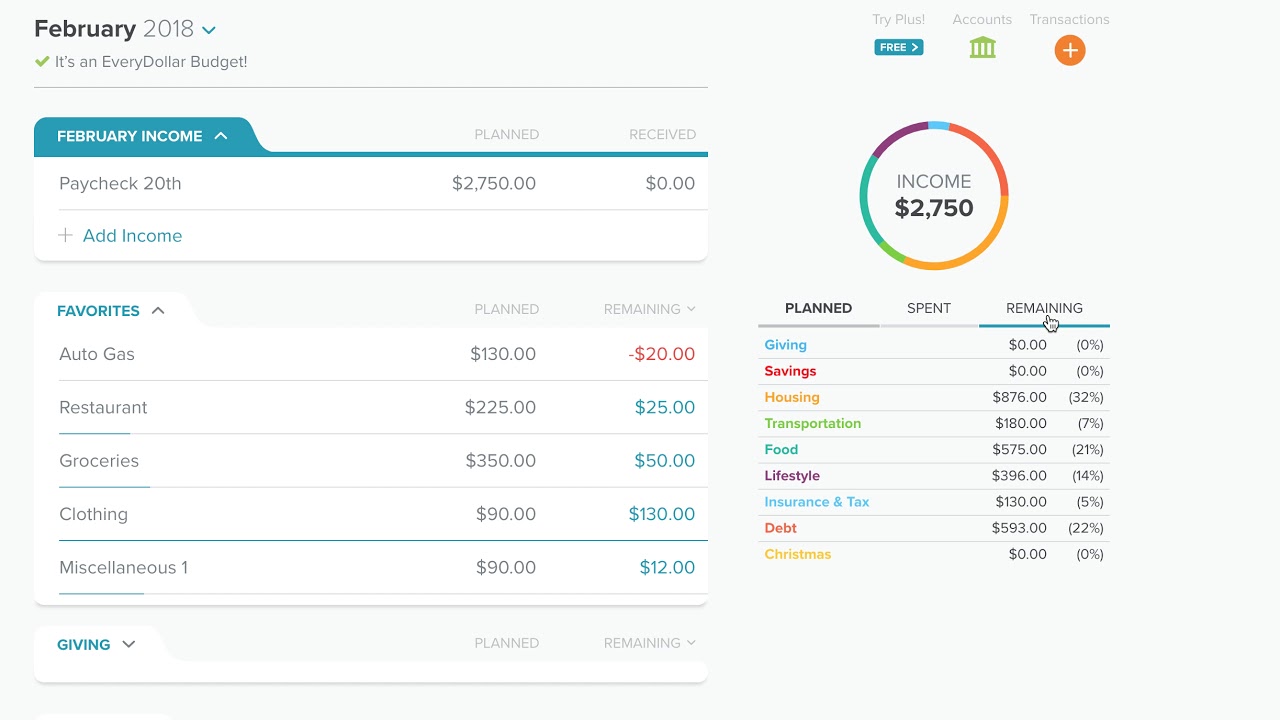Open the Accounts bank icon
The height and width of the screenshot is (720, 1280).
(x=982, y=47)
